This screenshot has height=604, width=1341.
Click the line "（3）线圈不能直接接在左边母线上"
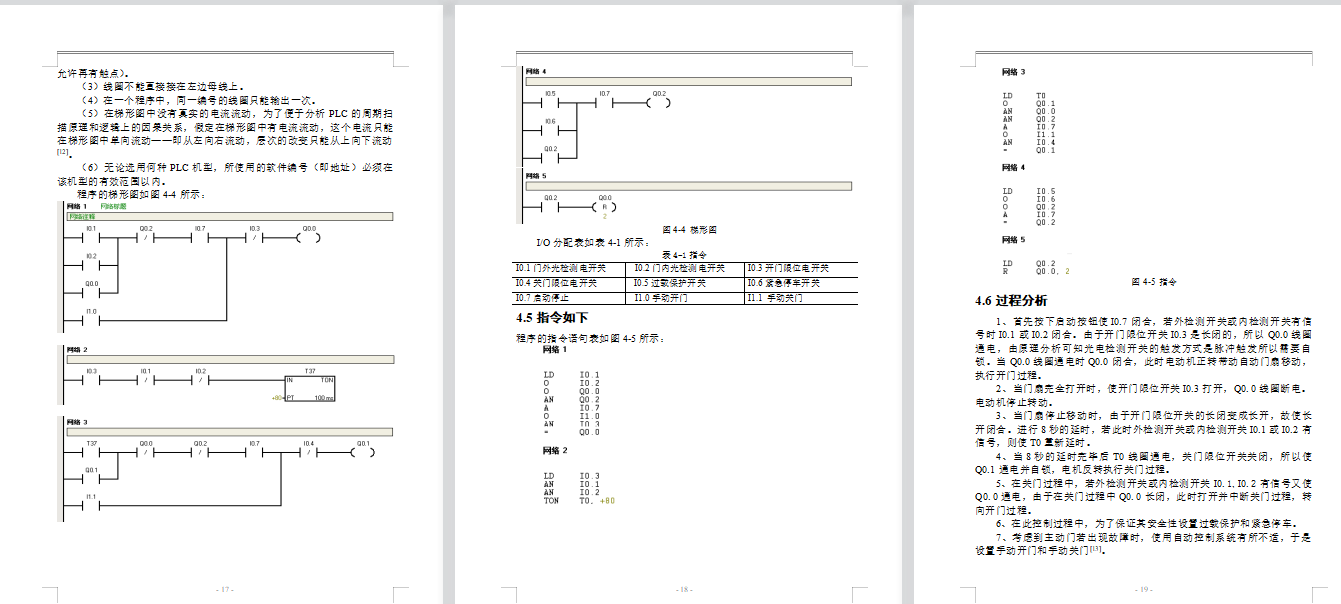pyautogui.click(x=162, y=87)
